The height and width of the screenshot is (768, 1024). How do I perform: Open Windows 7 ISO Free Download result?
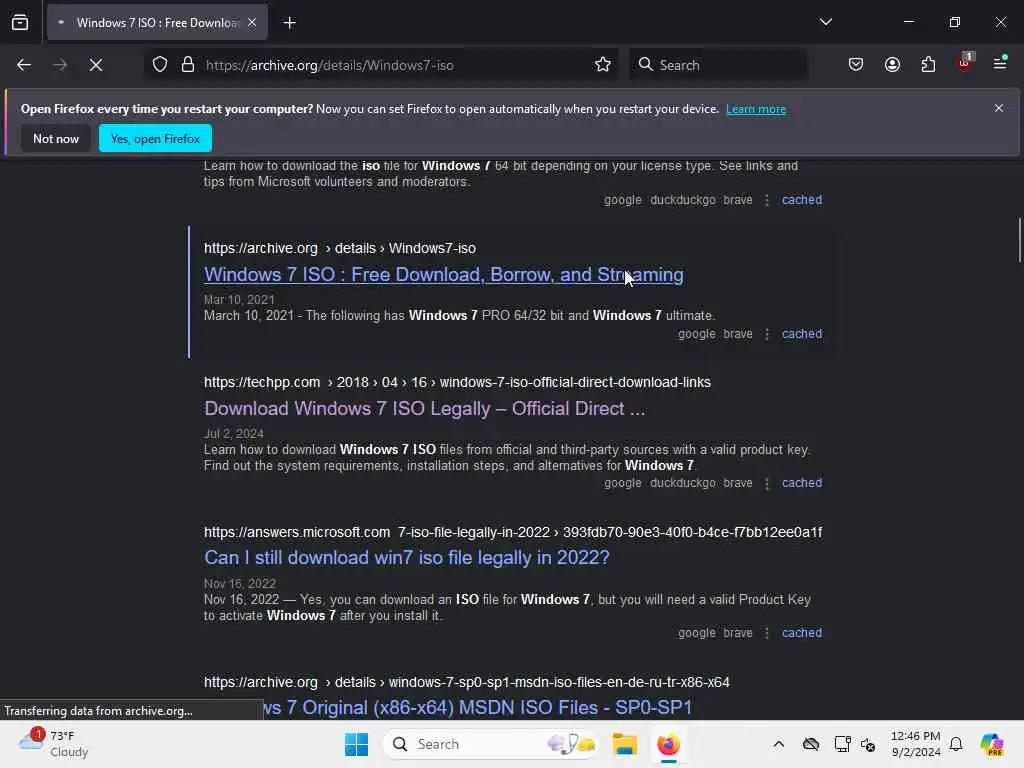coord(443,275)
